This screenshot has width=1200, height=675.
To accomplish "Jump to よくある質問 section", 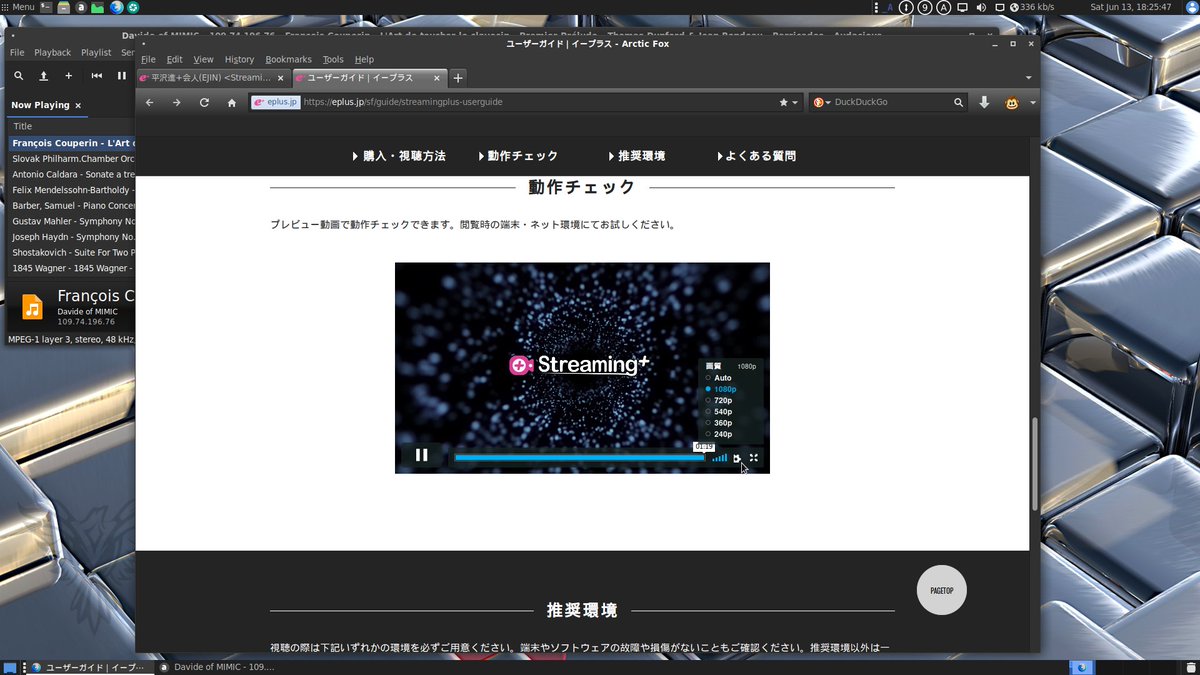I will click(x=757, y=156).
